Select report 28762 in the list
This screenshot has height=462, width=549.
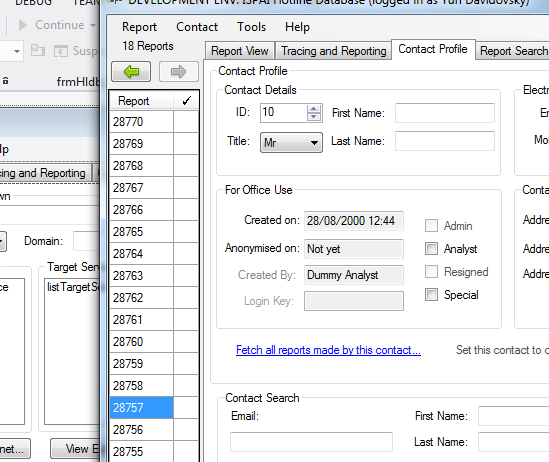(141, 298)
